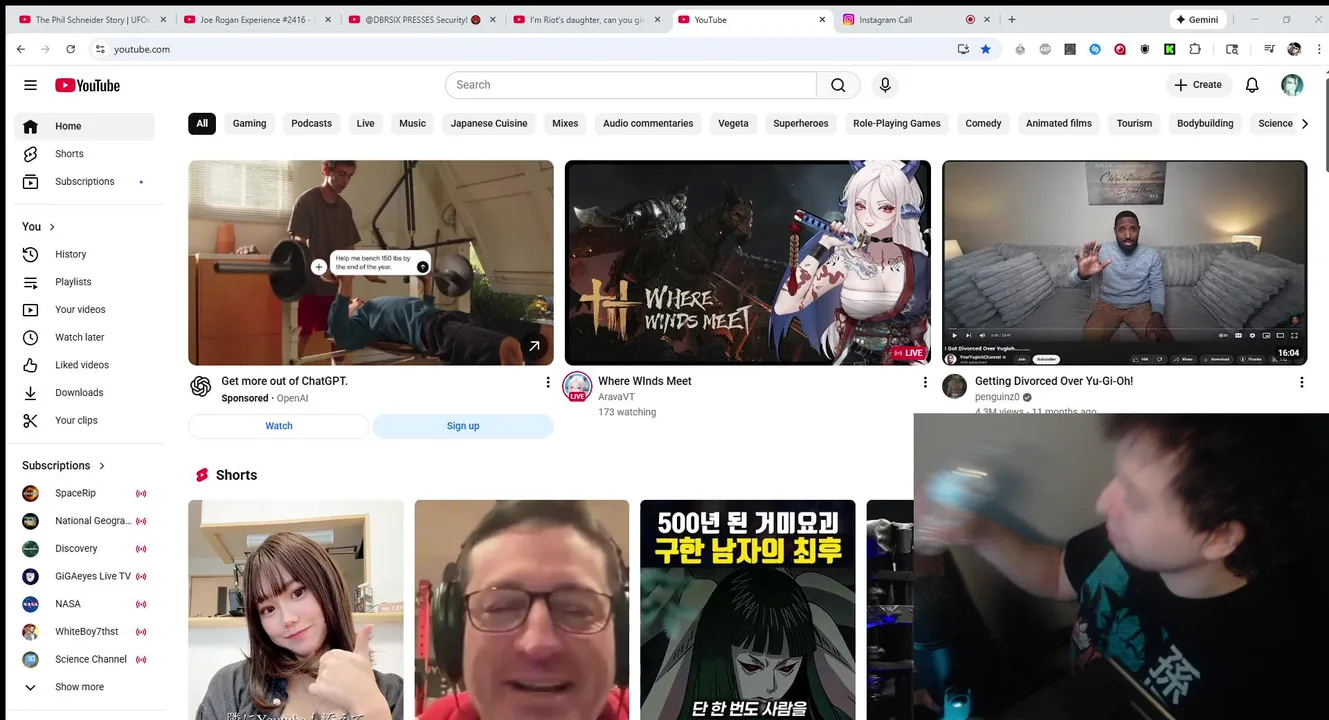The width and height of the screenshot is (1329, 720).
Task: Click Sign up on the ChatGPT ad
Action: pos(463,426)
